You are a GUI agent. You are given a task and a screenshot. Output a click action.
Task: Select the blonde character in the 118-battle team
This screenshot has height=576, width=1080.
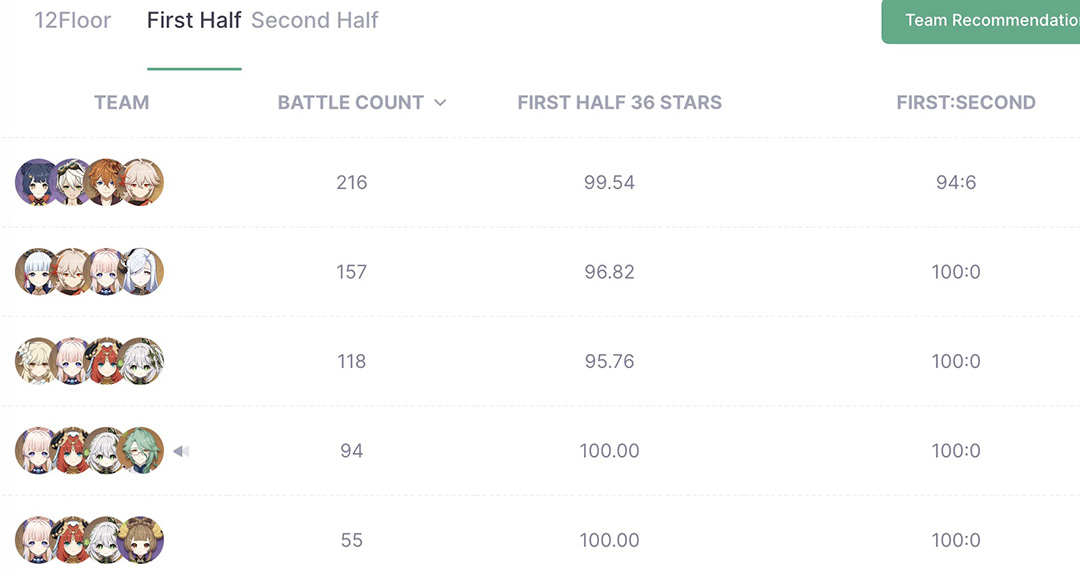pos(38,362)
